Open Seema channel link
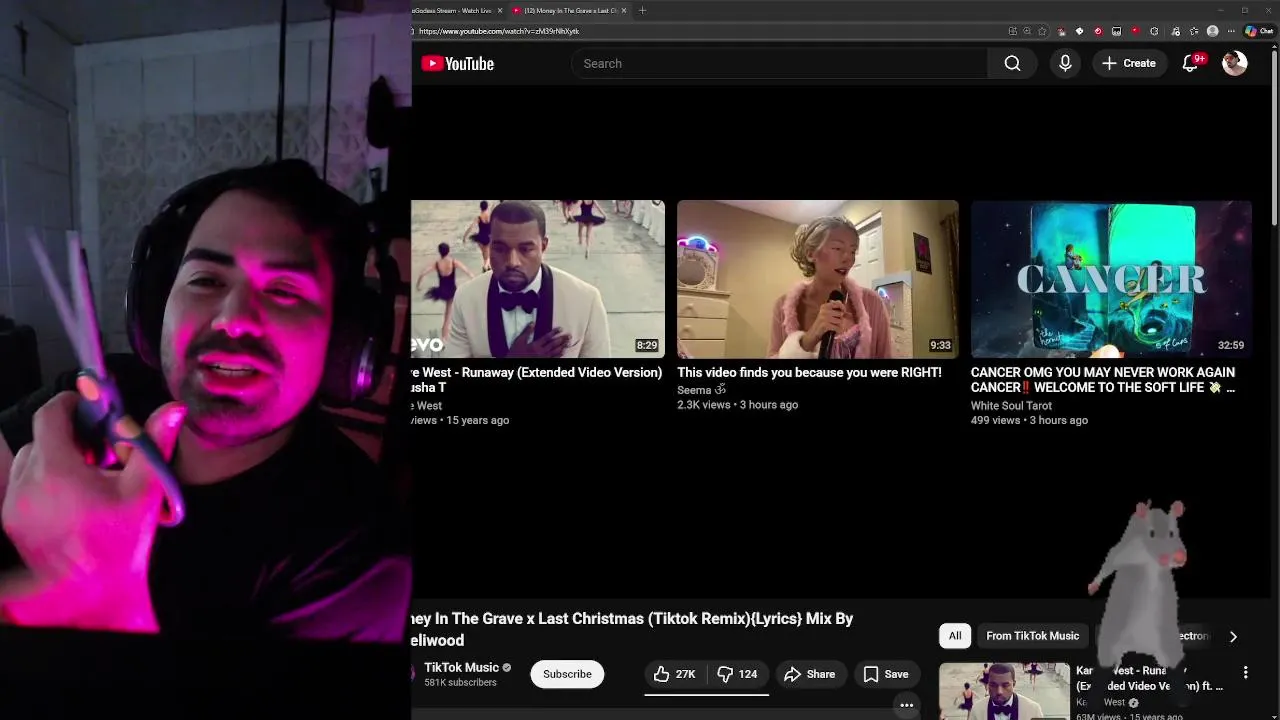This screenshot has width=1280, height=720. tap(701, 390)
